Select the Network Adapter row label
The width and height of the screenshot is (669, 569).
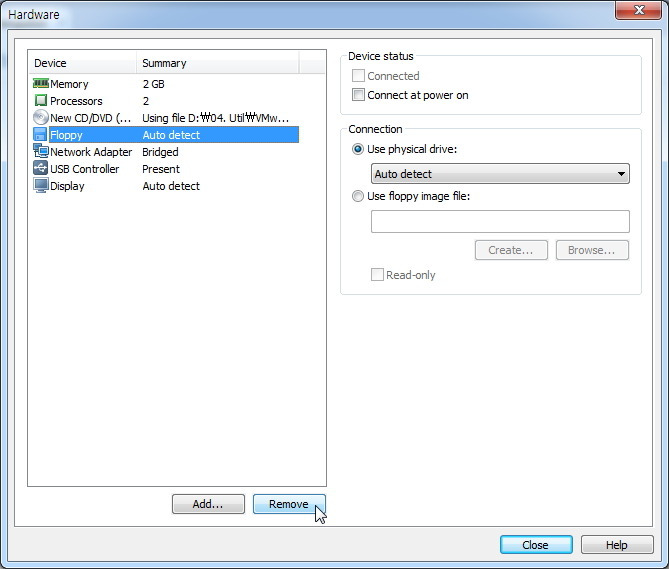coord(91,152)
